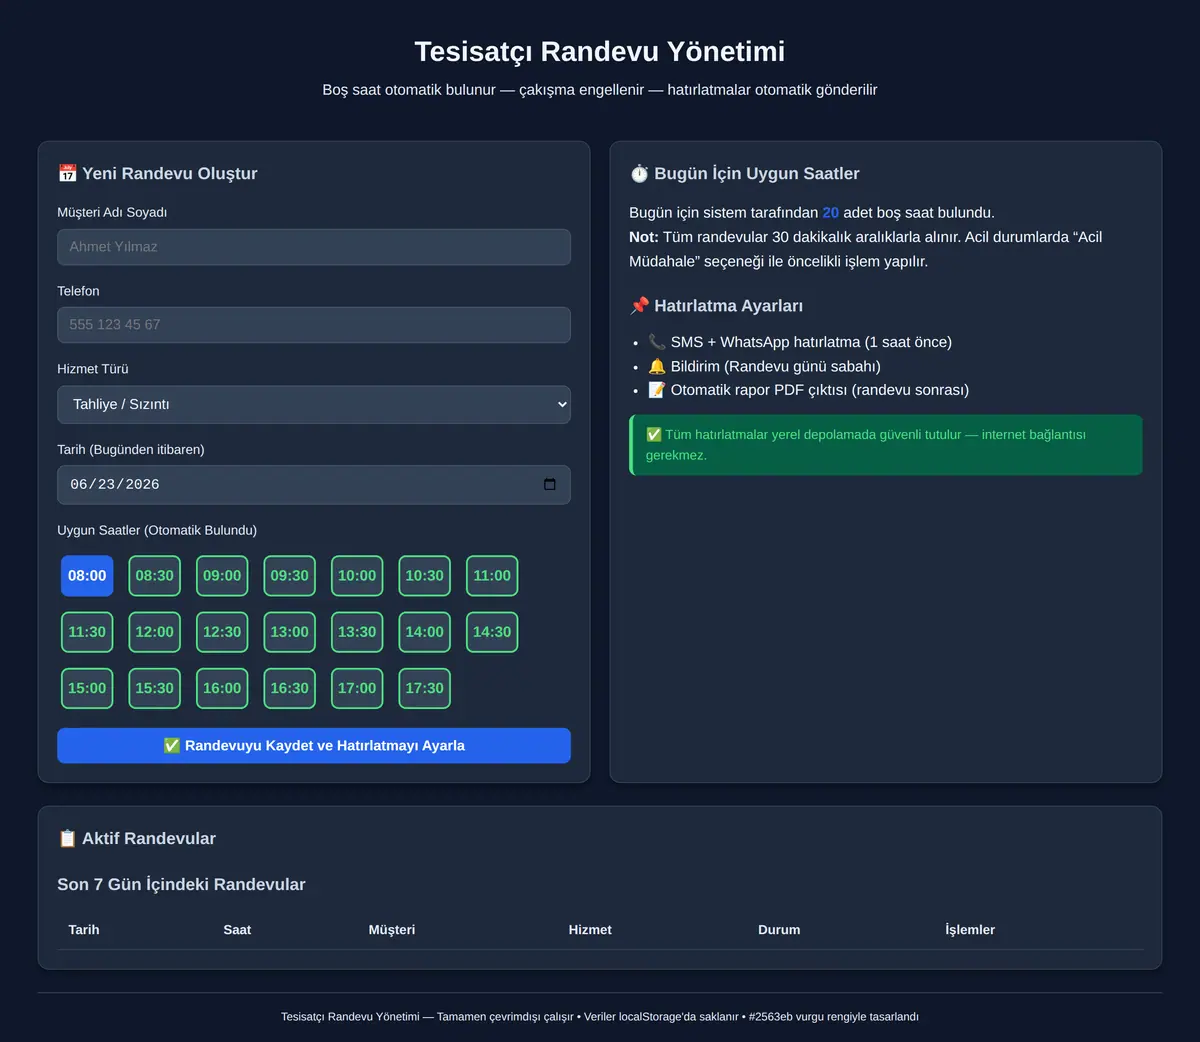Select the 17:00 time slot

pos(357,688)
